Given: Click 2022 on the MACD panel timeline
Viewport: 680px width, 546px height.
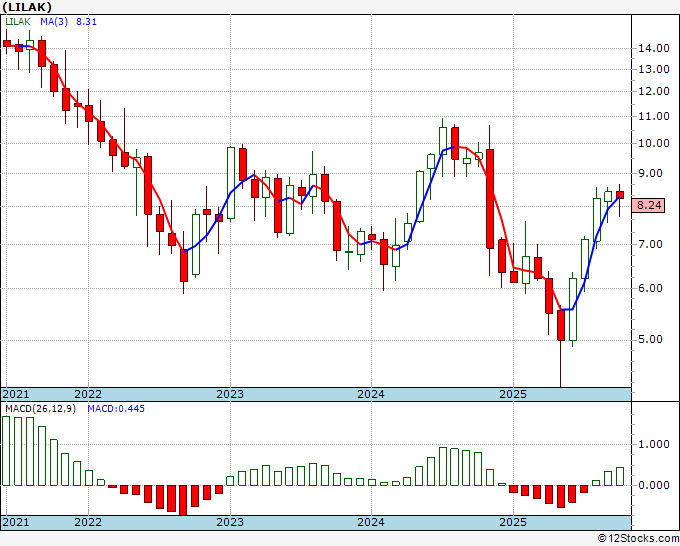Looking at the screenshot, I should coord(88,522).
